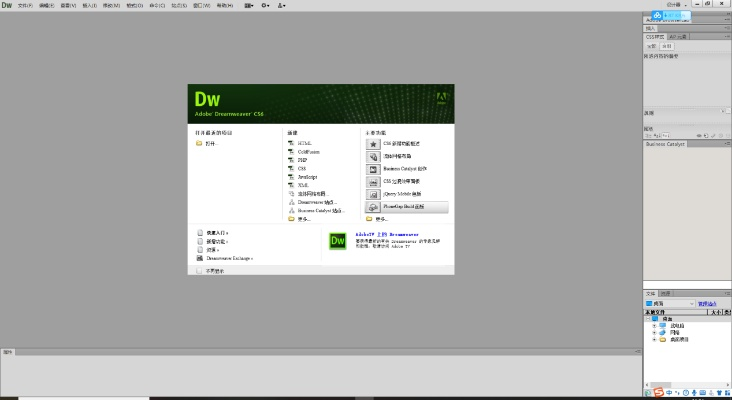Screen dimensions: 732x400
Task: Click the Open folder icon on welcome screen
Action: (199, 143)
